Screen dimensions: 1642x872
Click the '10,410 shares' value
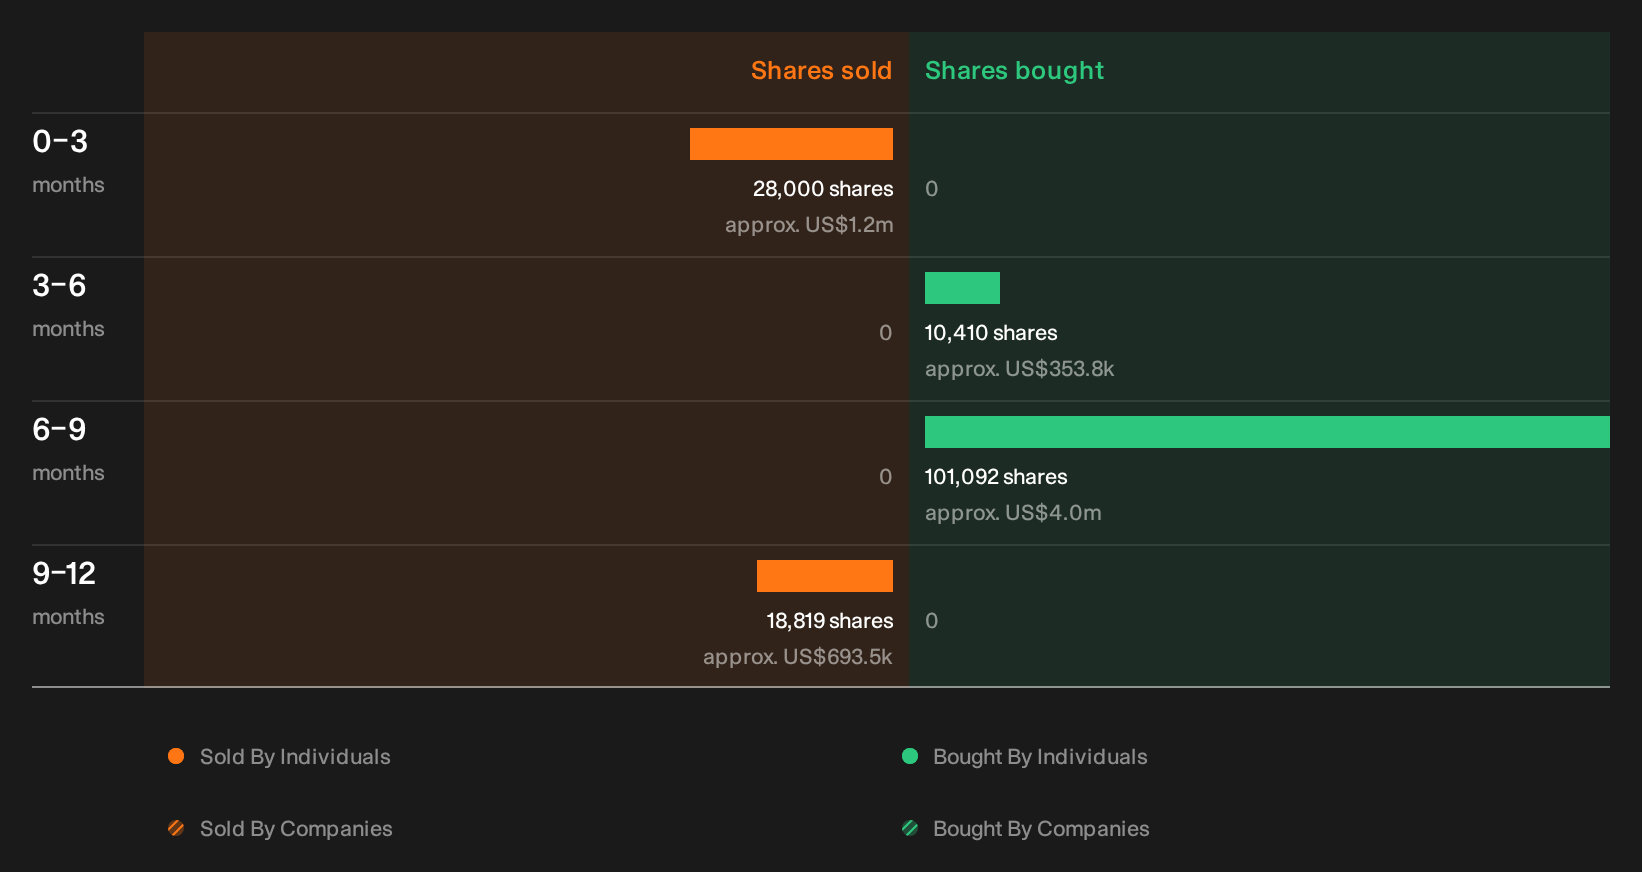point(991,333)
